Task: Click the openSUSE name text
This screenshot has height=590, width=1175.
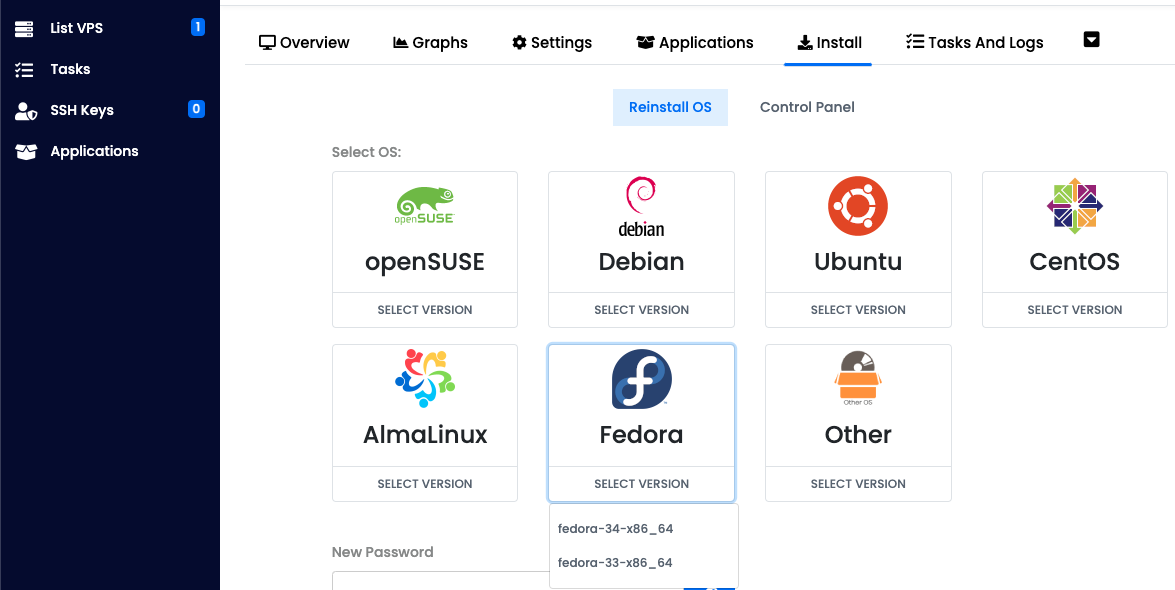Action: [425, 262]
